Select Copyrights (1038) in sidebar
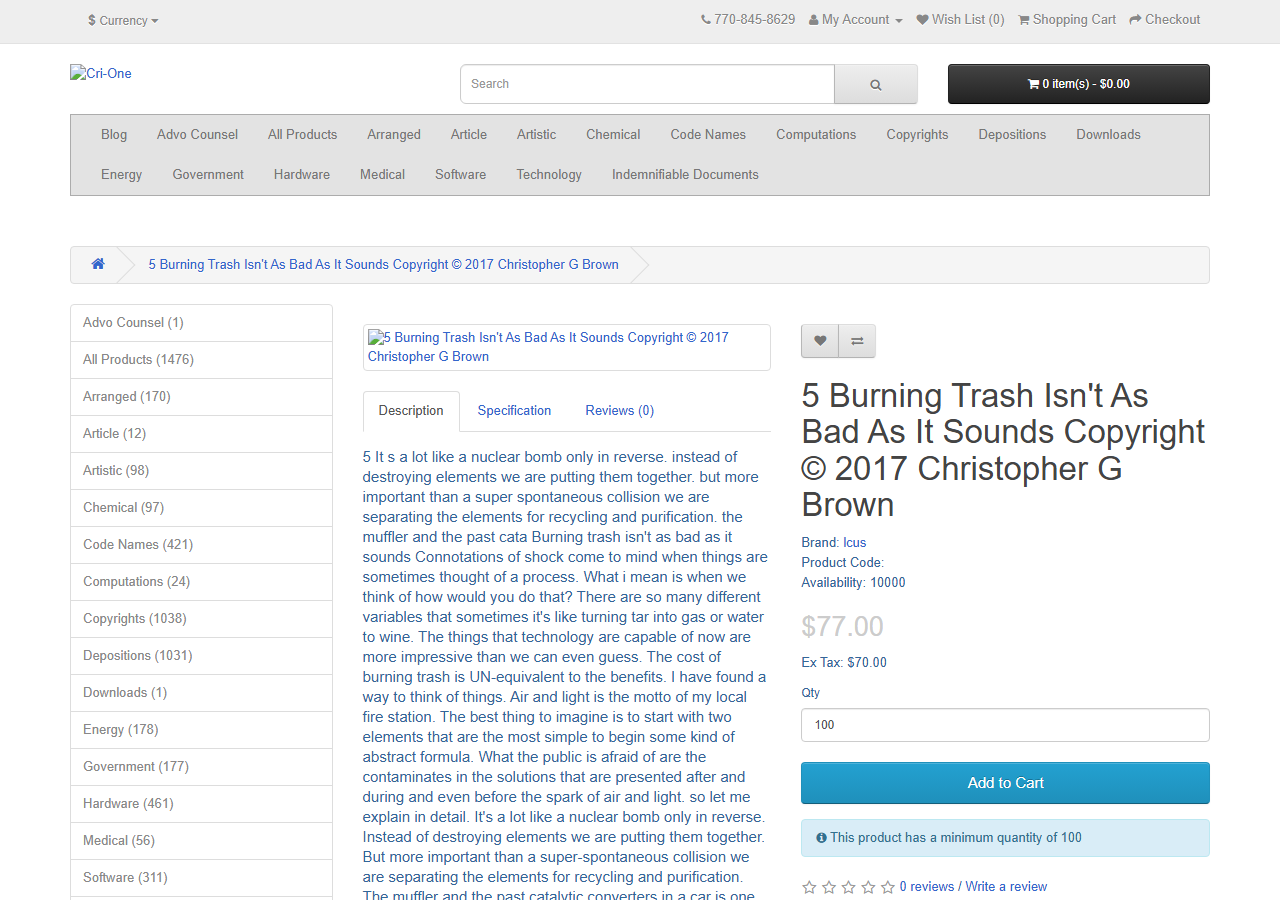Image resolution: width=1280 pixels, height=900 pixels. (201, 619)
